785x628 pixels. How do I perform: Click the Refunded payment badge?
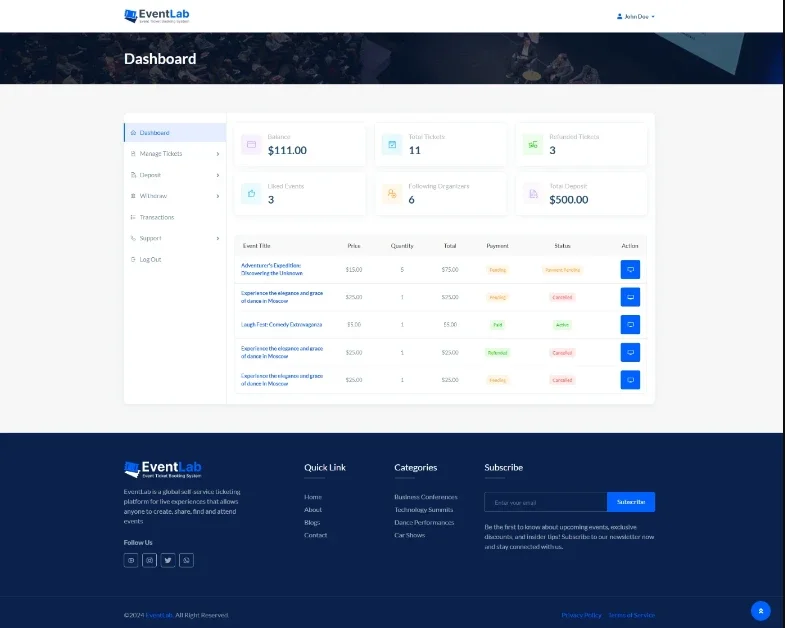498,353
